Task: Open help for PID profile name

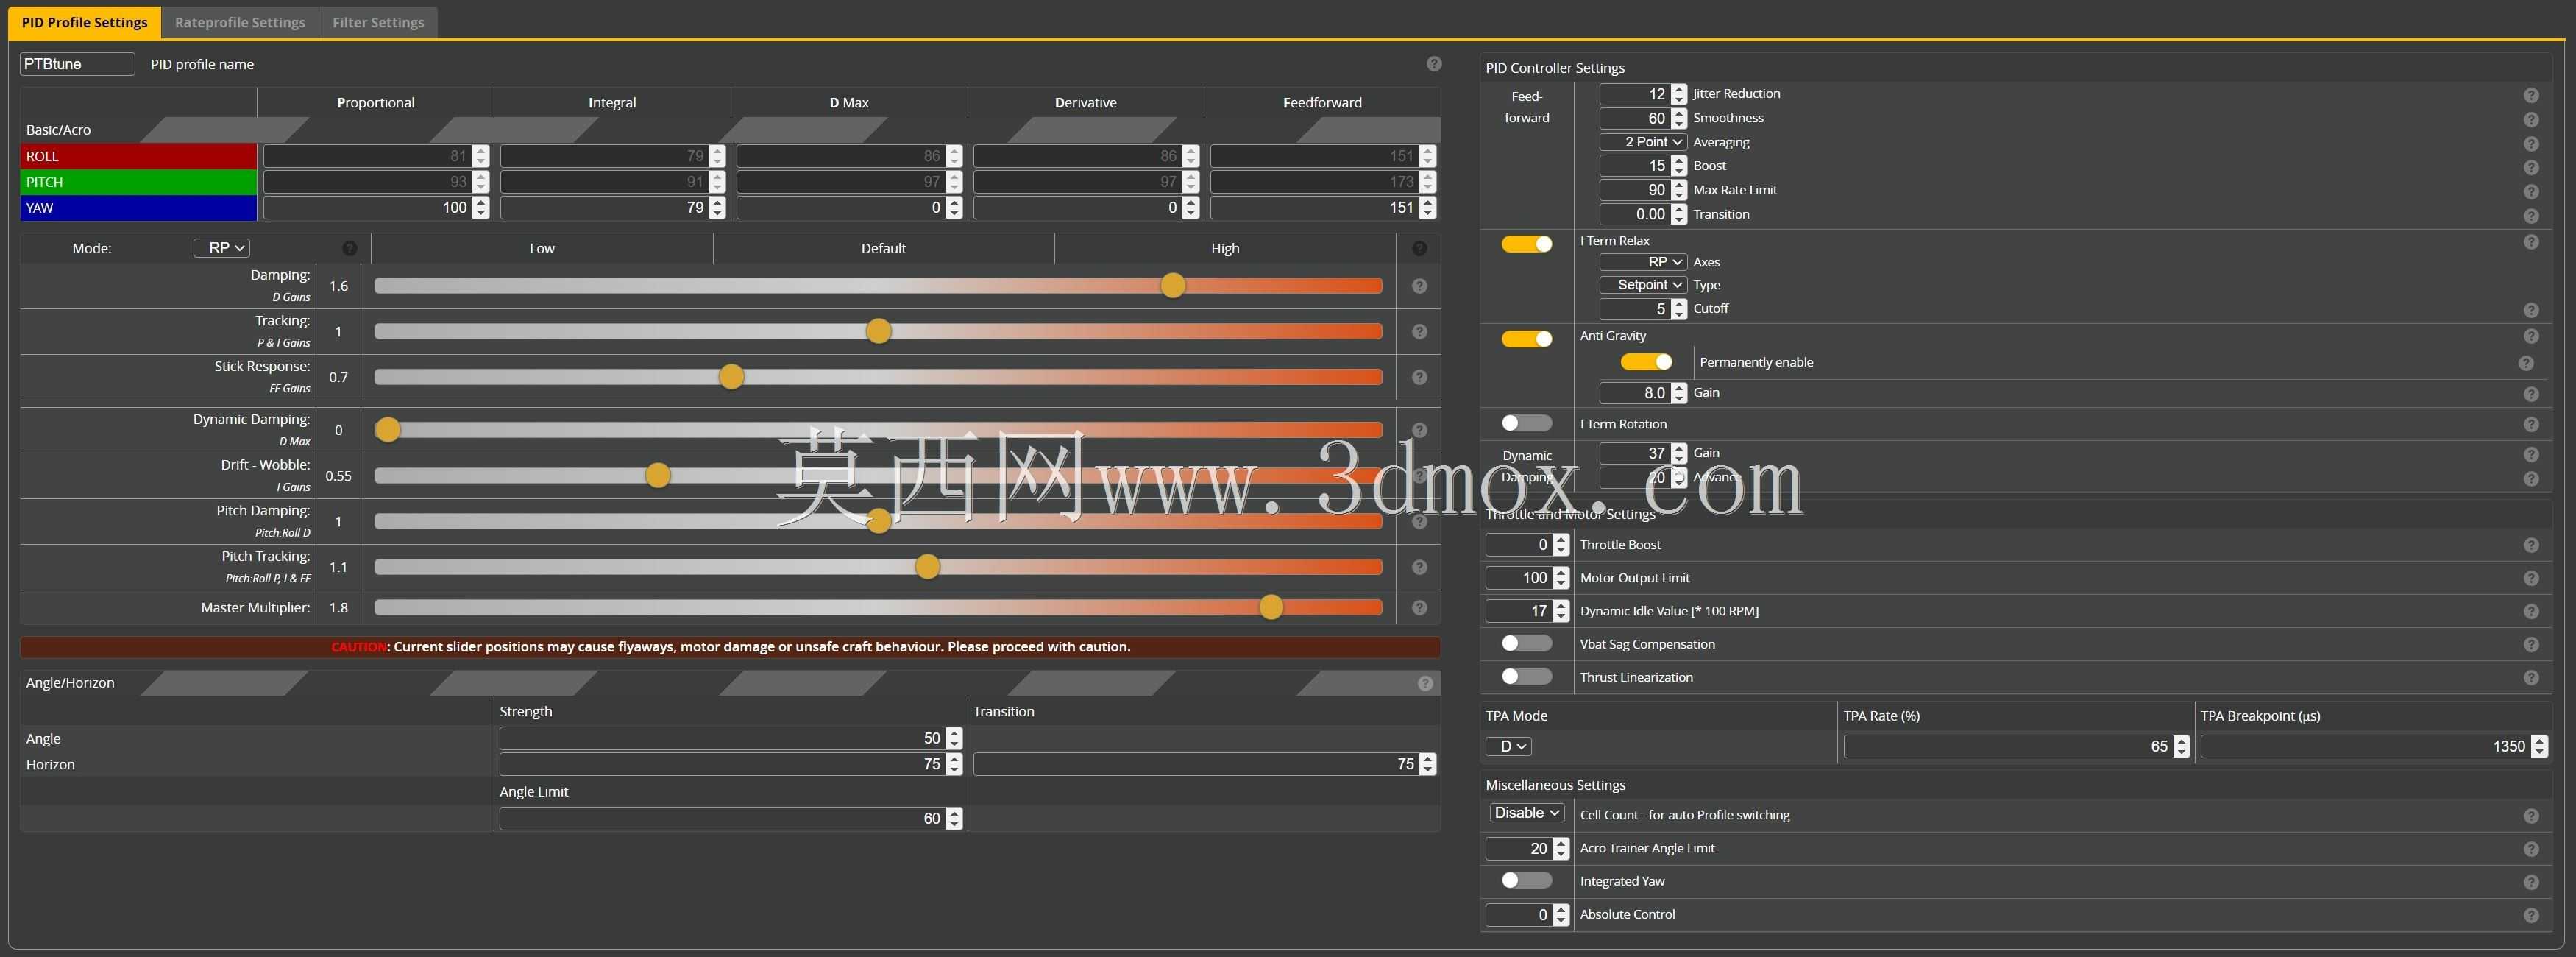Action: coord(1434,64)
